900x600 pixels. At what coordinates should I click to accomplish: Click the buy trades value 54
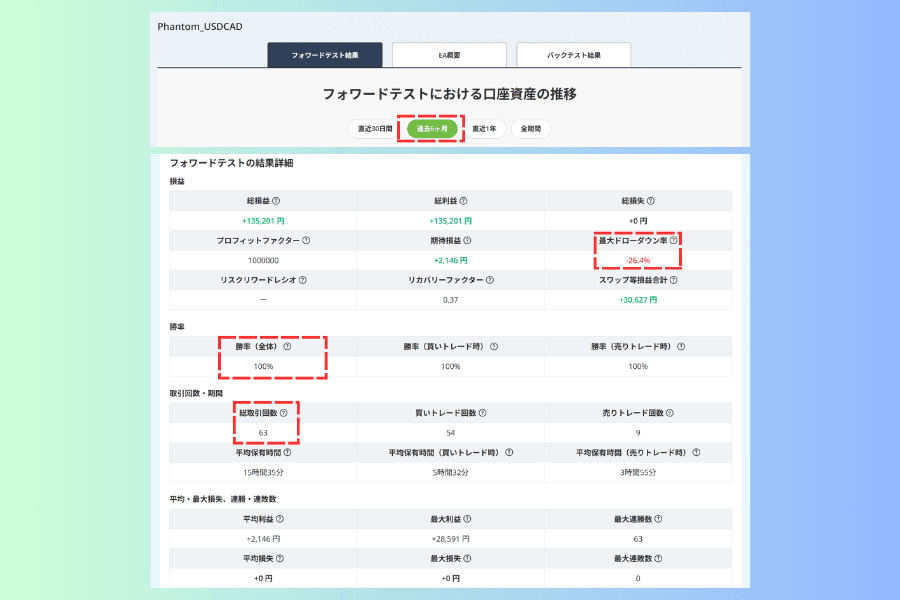click(451, 433)
